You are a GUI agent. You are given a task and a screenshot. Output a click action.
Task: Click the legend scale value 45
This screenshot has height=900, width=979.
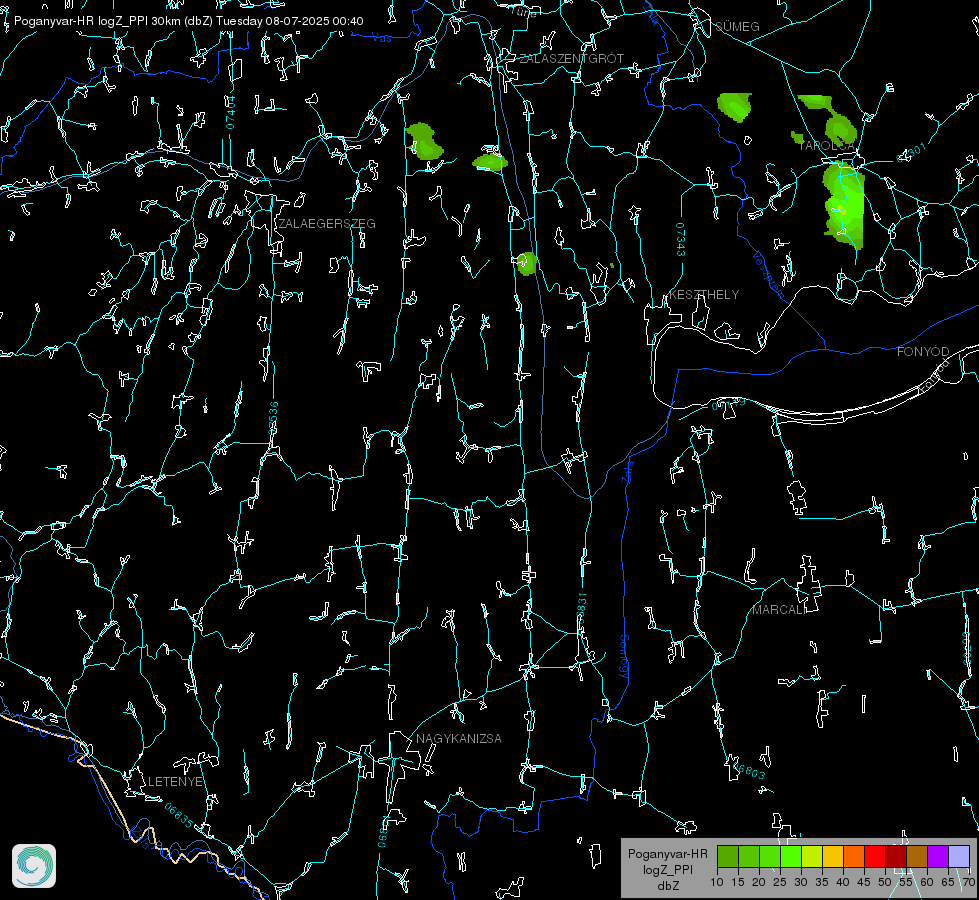tap(864, 883)
